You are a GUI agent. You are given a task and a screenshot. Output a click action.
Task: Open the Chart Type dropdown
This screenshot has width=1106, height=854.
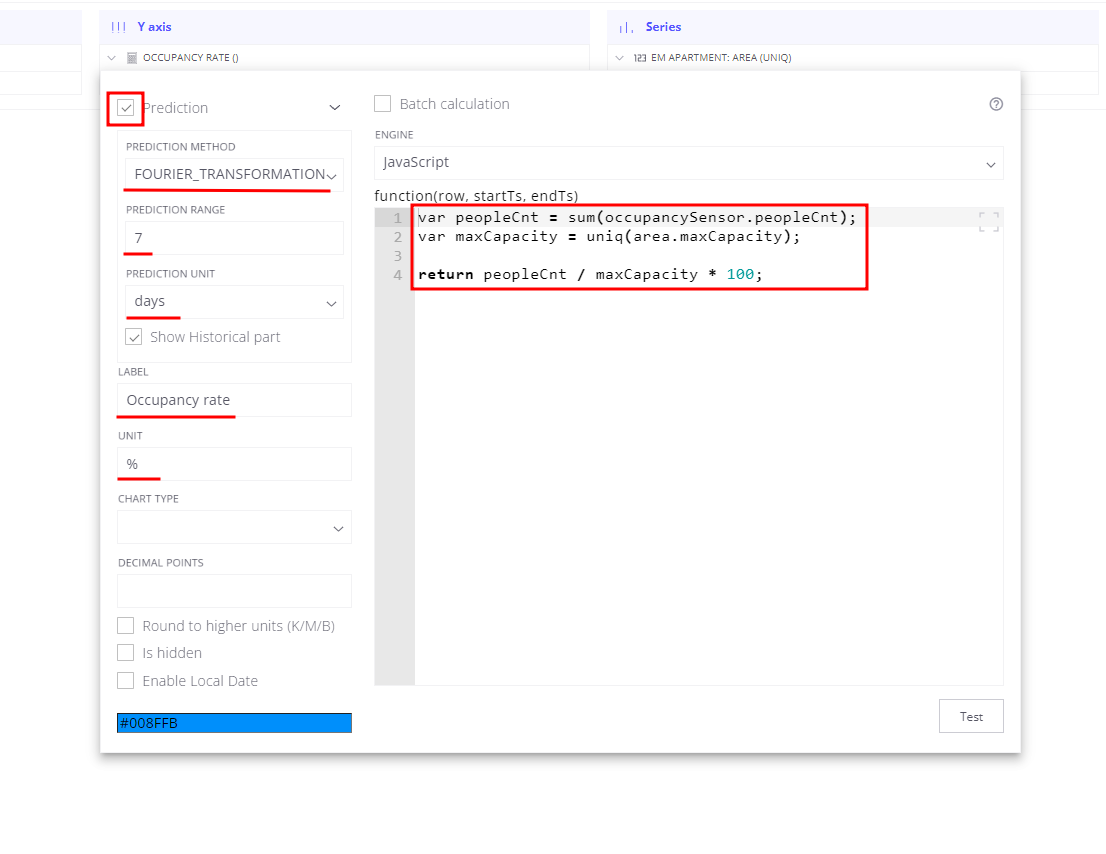(234, 527)
